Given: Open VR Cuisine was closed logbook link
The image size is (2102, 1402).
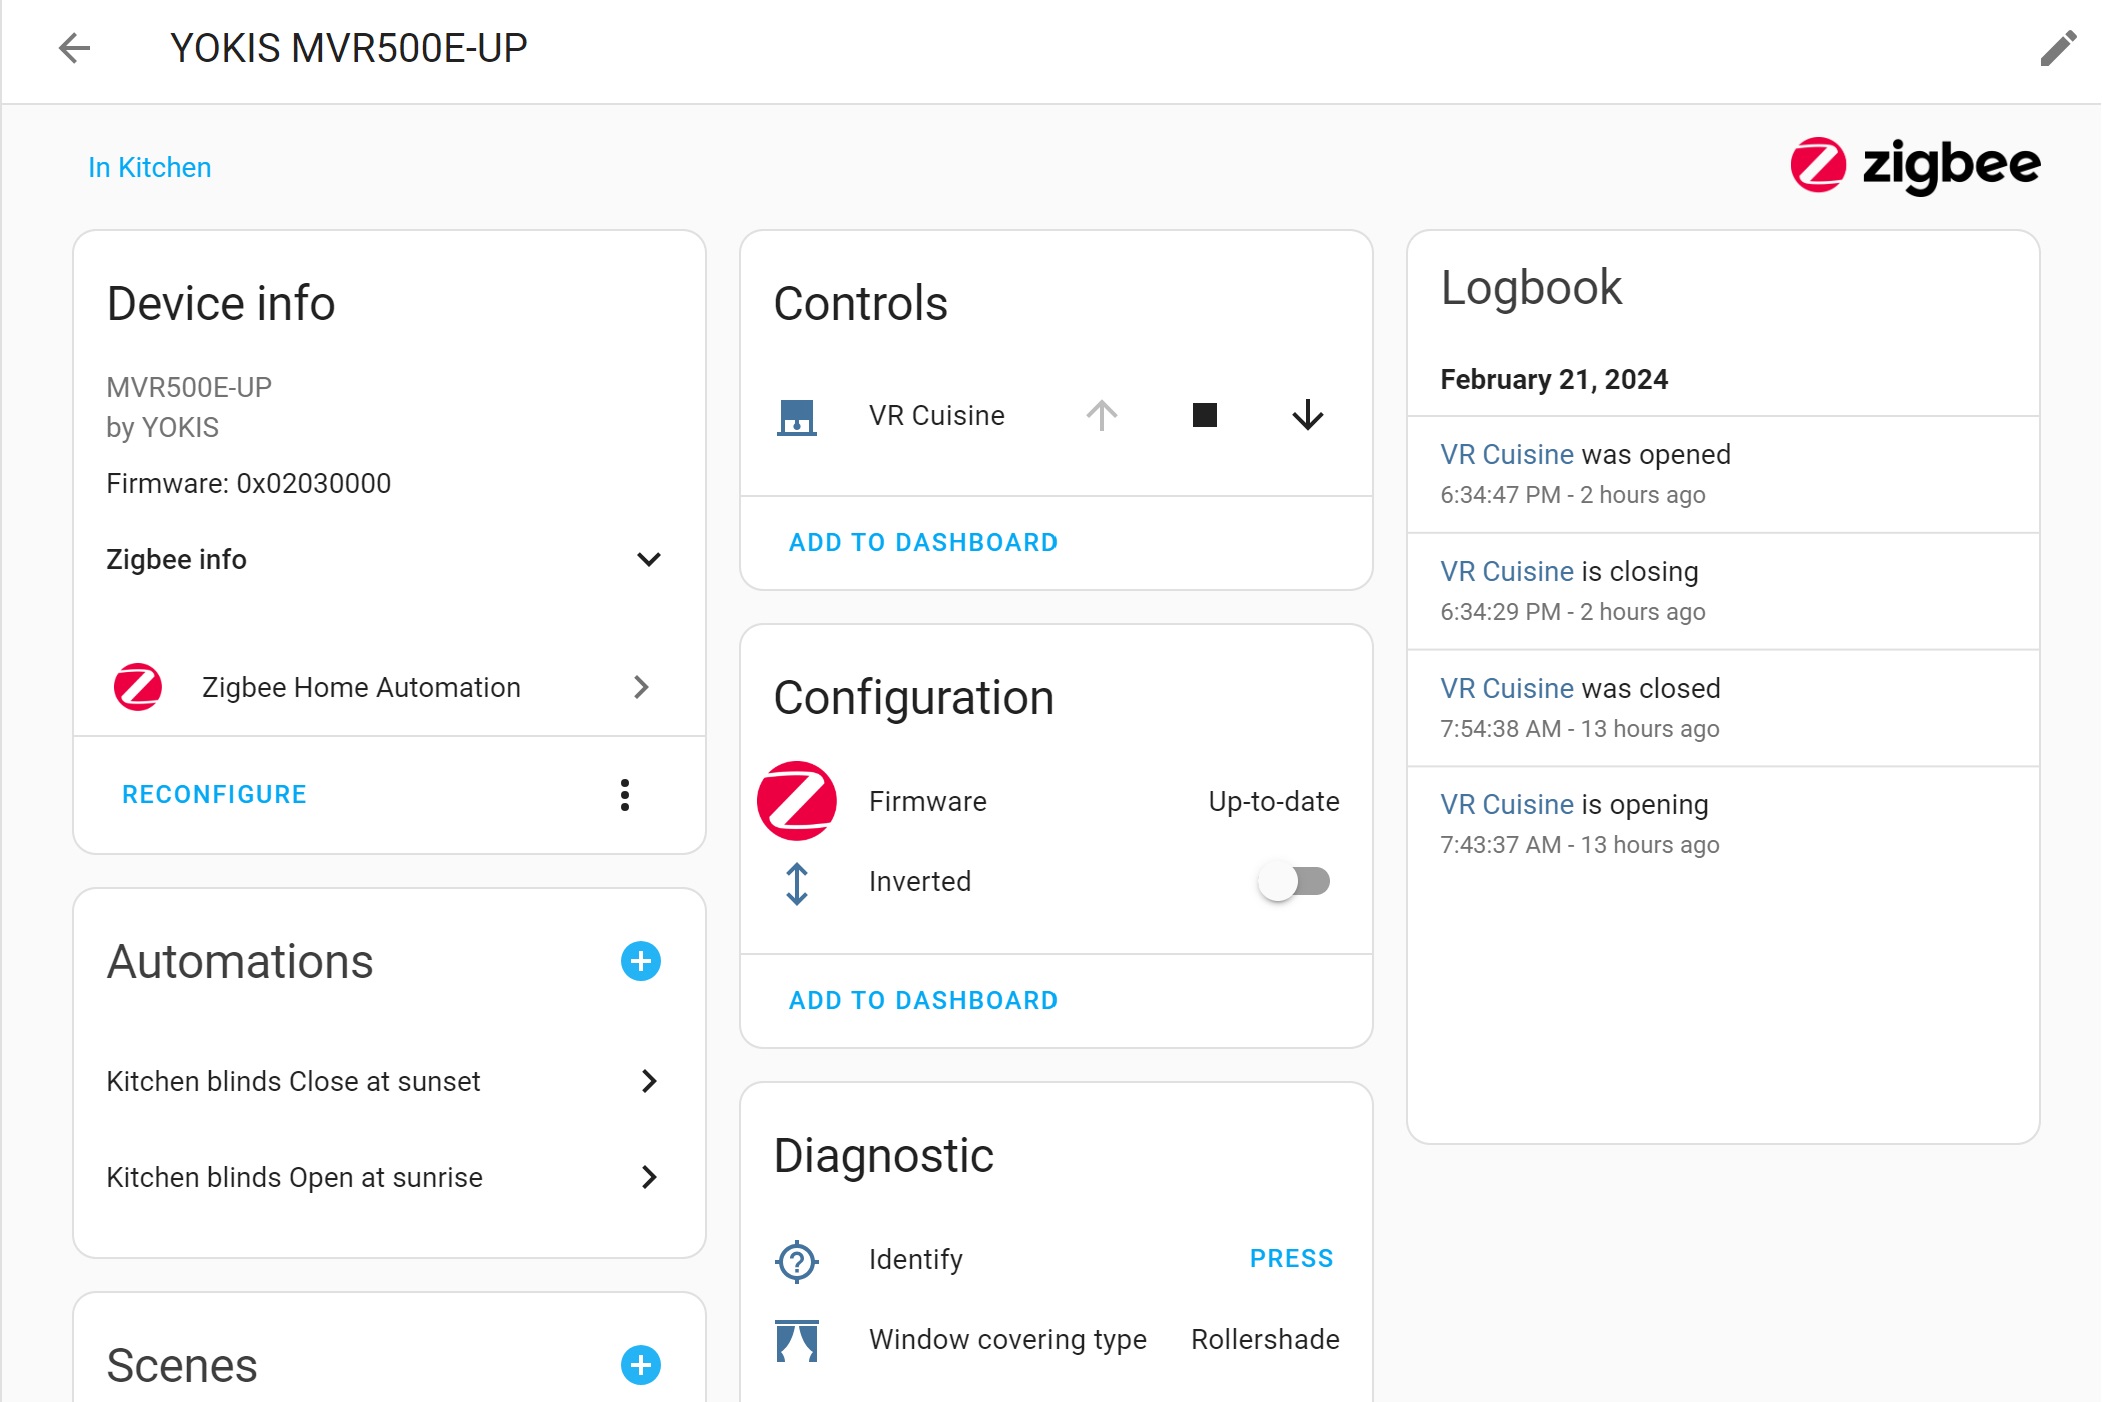Looking at the screenshot, I should 1507,688.
